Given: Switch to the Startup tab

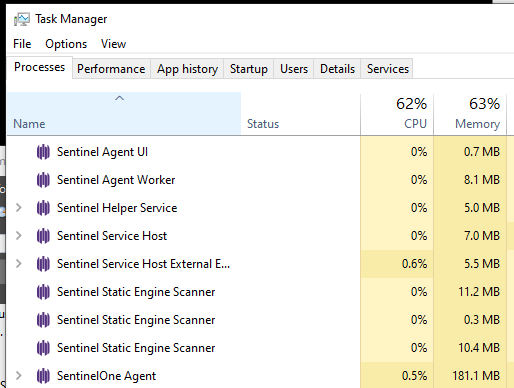Looking at the screenshot, I should click(x=249, y=69).
